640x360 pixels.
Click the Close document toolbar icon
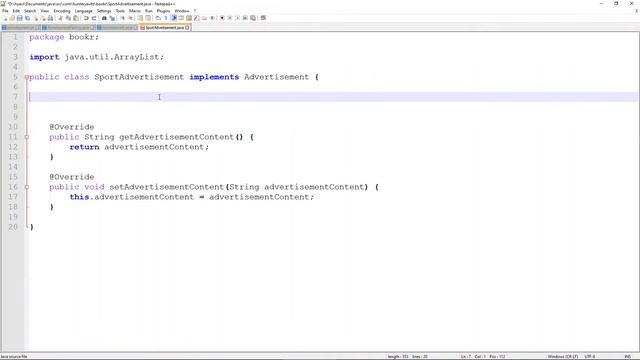[36, 18]
